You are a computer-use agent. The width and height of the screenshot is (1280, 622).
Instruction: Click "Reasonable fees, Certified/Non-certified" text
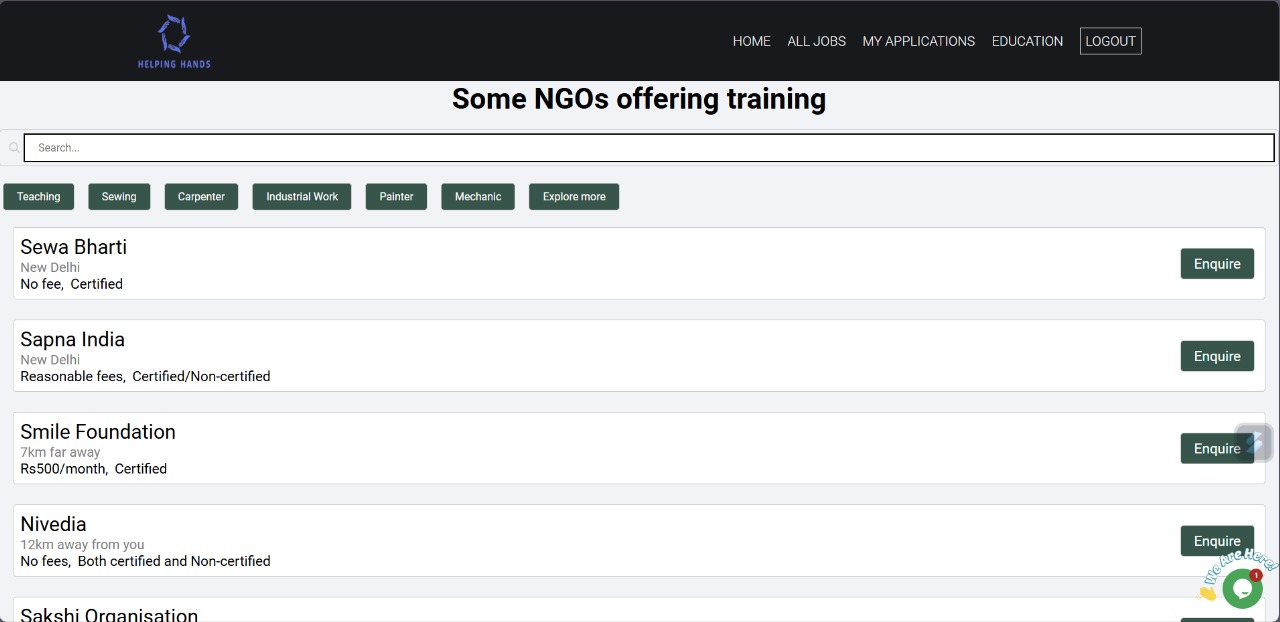click(145, 376)
